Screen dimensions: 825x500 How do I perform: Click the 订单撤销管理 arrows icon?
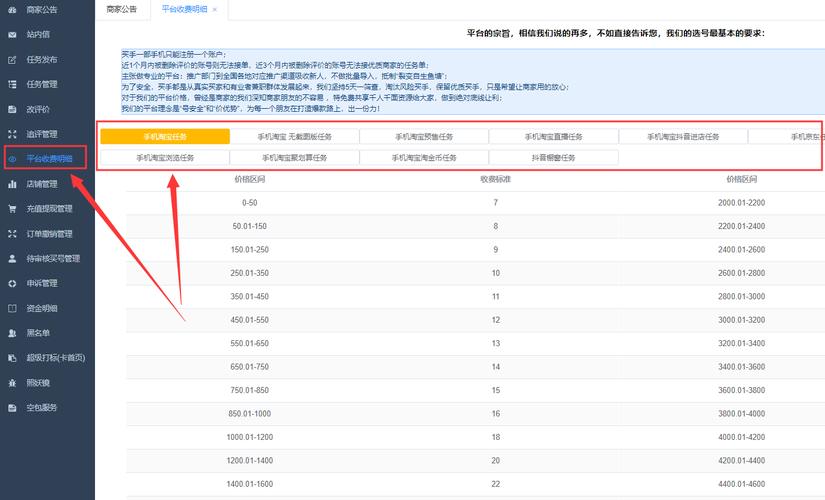pyautogui.click(x=12, y=234)
